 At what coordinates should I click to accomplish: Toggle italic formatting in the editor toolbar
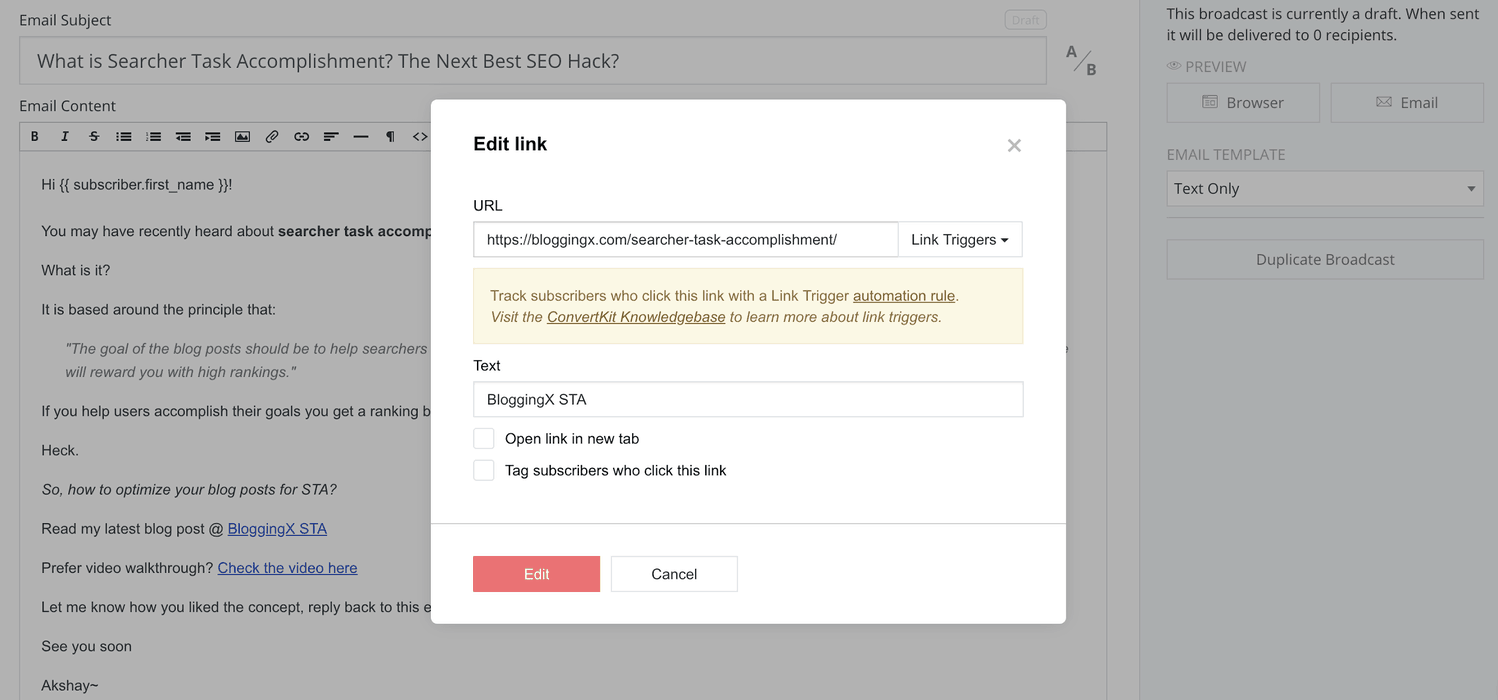64,136
